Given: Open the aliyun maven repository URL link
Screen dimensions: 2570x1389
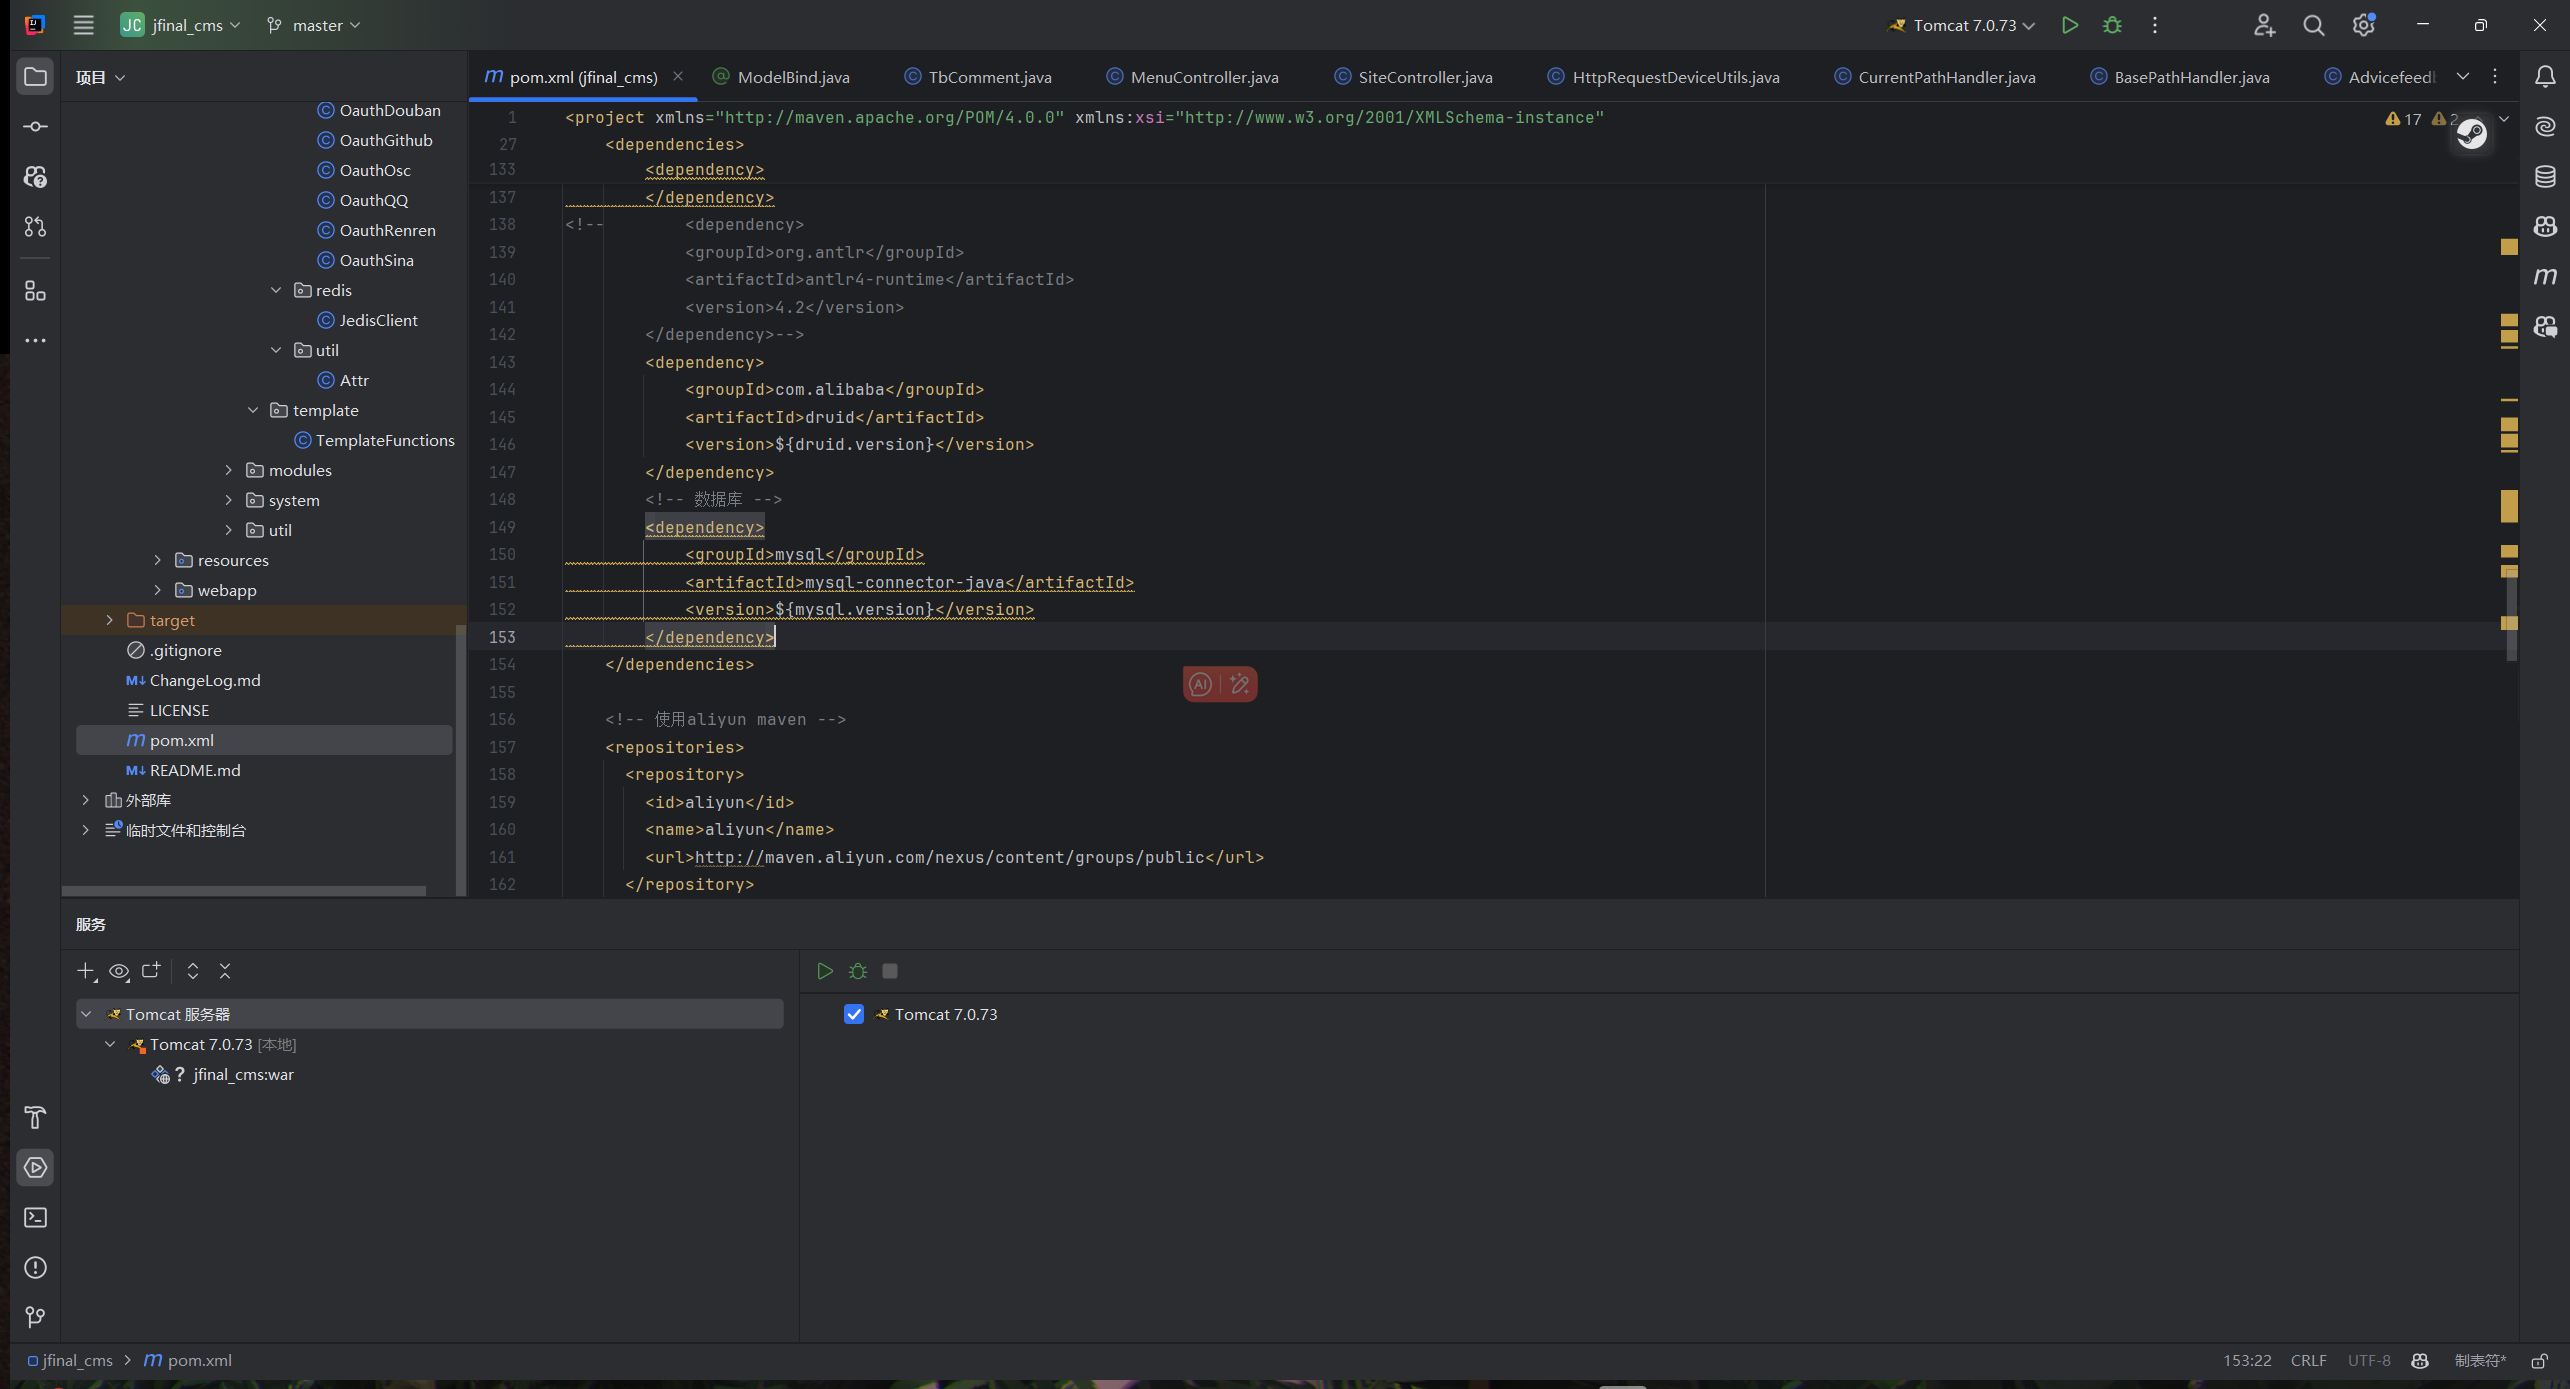Looking at the screenshot, I should (950, 857).
